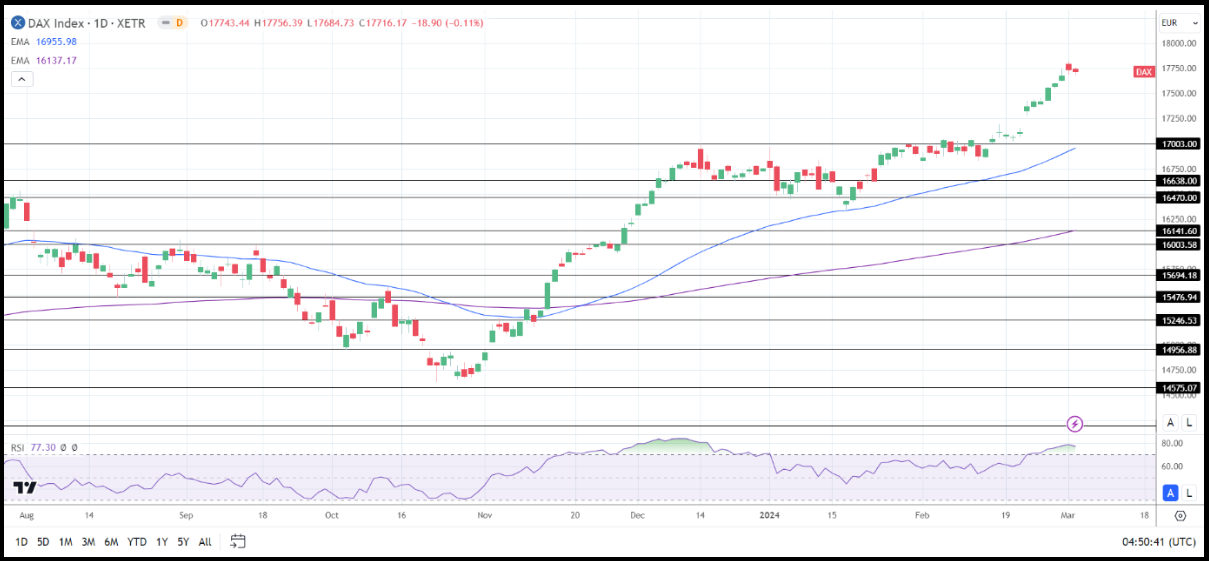The image size is (1209, 561).
Task: Click the 14575.07 horizontal line price label
Action: click(1179, 387)
